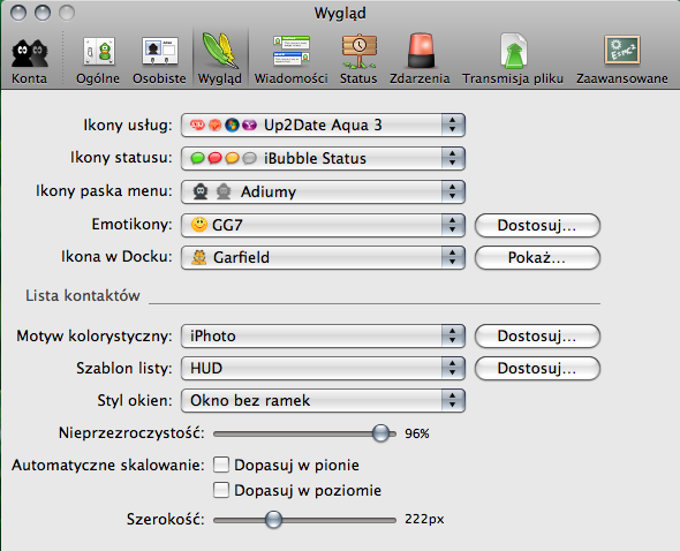This screenshot has height=551, width=680.
Task: Click Dostosuj button next to Emotikony
Action: pos(537,225)
